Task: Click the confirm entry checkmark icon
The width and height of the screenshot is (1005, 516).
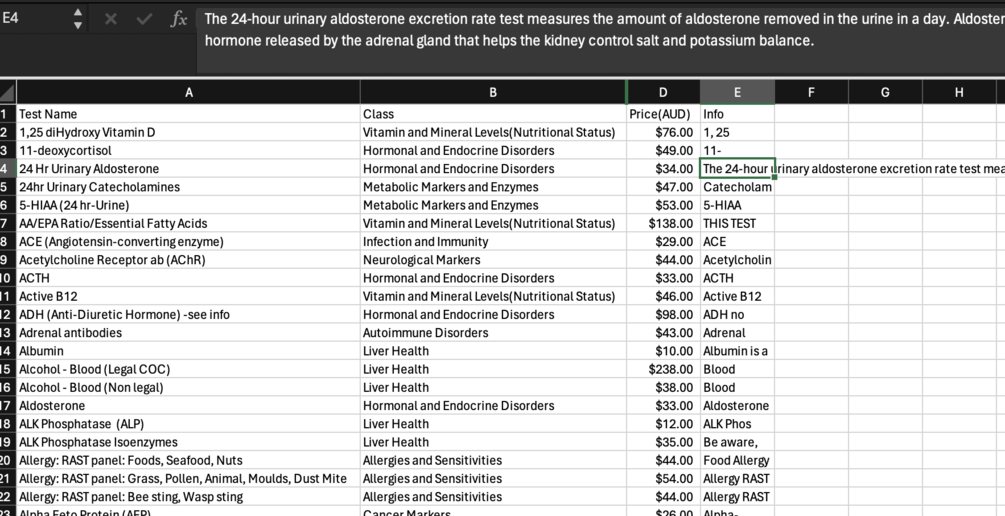Action: coord(144,19)
